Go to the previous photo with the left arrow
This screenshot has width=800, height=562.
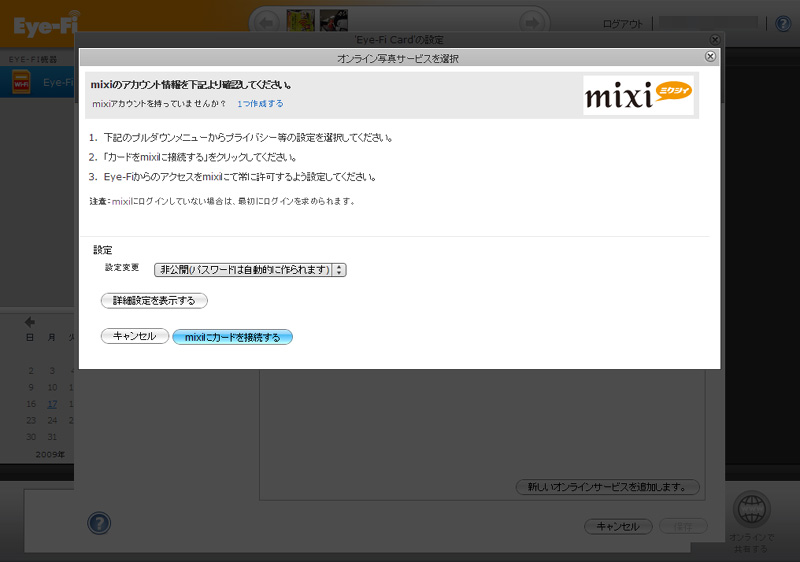click(267, 22)
